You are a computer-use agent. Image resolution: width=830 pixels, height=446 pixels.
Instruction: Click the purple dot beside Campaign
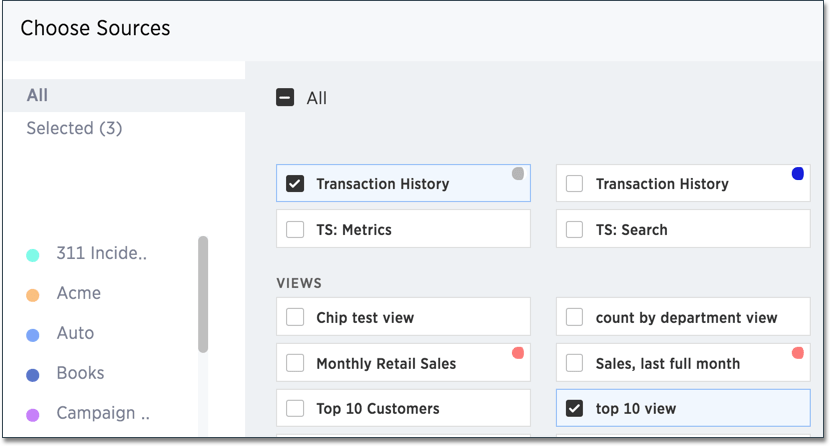coord(33,414)
